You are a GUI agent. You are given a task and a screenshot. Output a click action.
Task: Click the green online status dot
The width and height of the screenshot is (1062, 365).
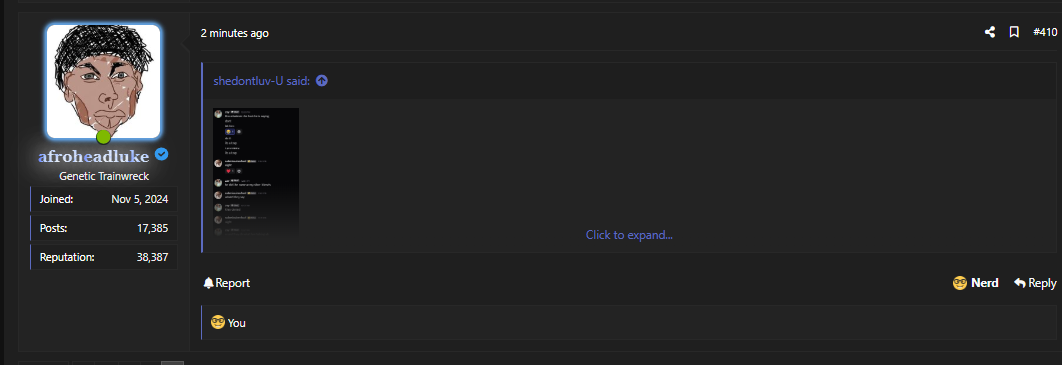[103, 137]
